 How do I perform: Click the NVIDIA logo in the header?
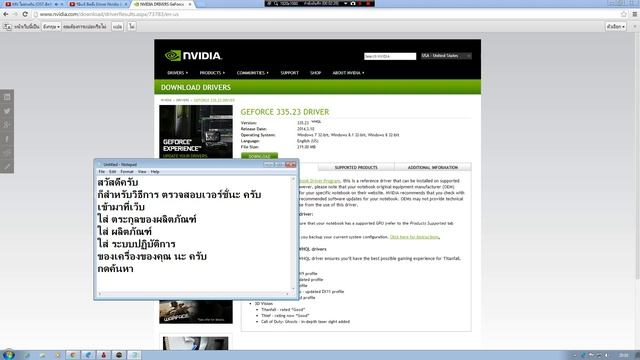[193, 56]
